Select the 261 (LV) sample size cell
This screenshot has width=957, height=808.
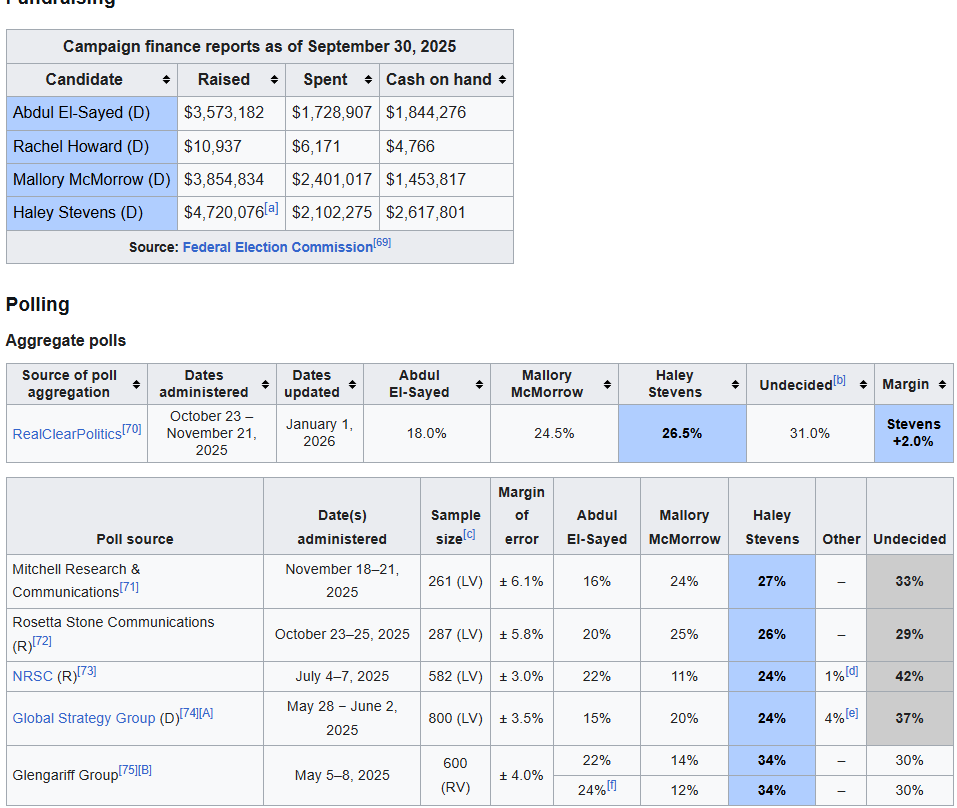(455, 581)
